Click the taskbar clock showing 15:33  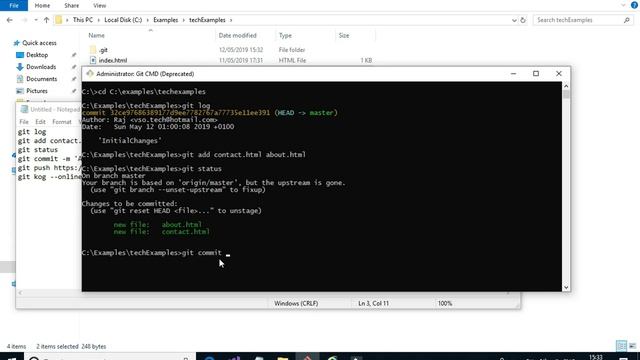pyautogui.click(x=596, y=357)
